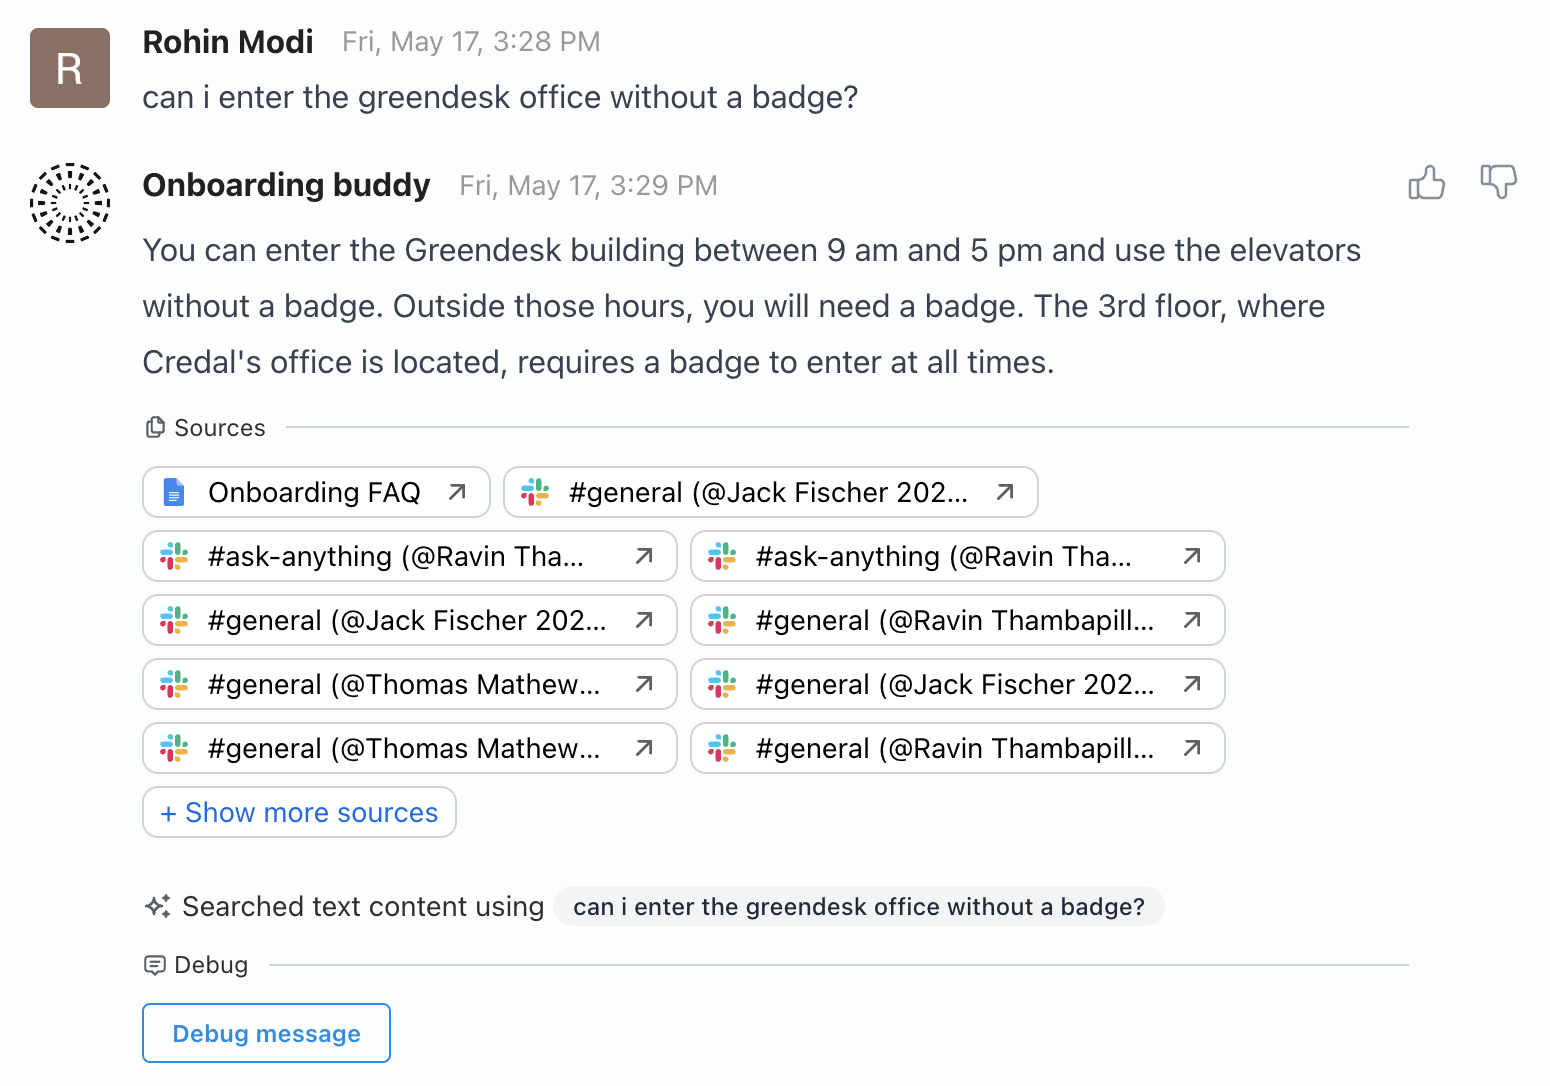Click the thumbs down icon
Screen dimensions: 1550x1086
click(x=1498, y=181)
